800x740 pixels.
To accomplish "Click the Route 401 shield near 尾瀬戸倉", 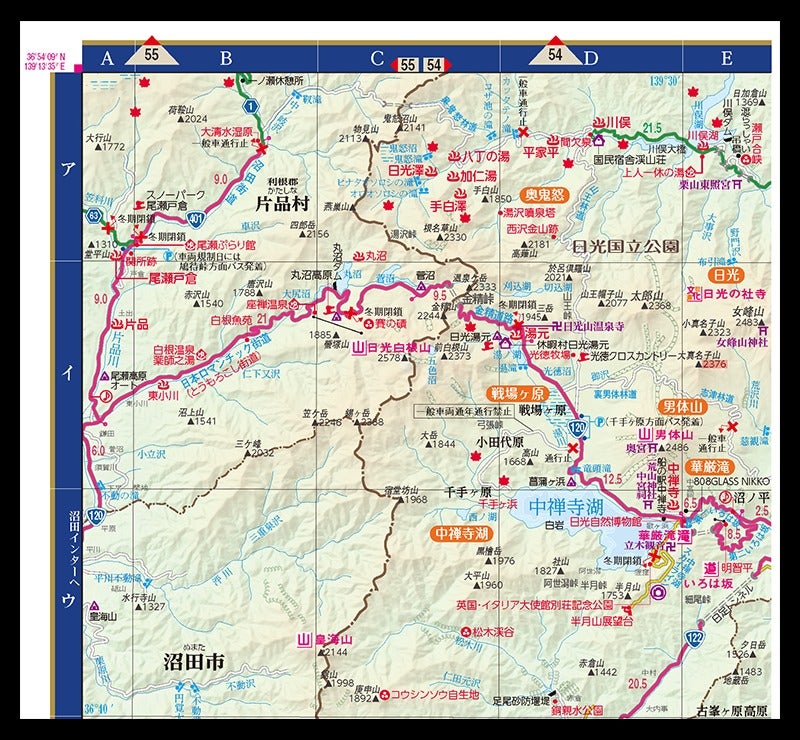I will 198,219.
